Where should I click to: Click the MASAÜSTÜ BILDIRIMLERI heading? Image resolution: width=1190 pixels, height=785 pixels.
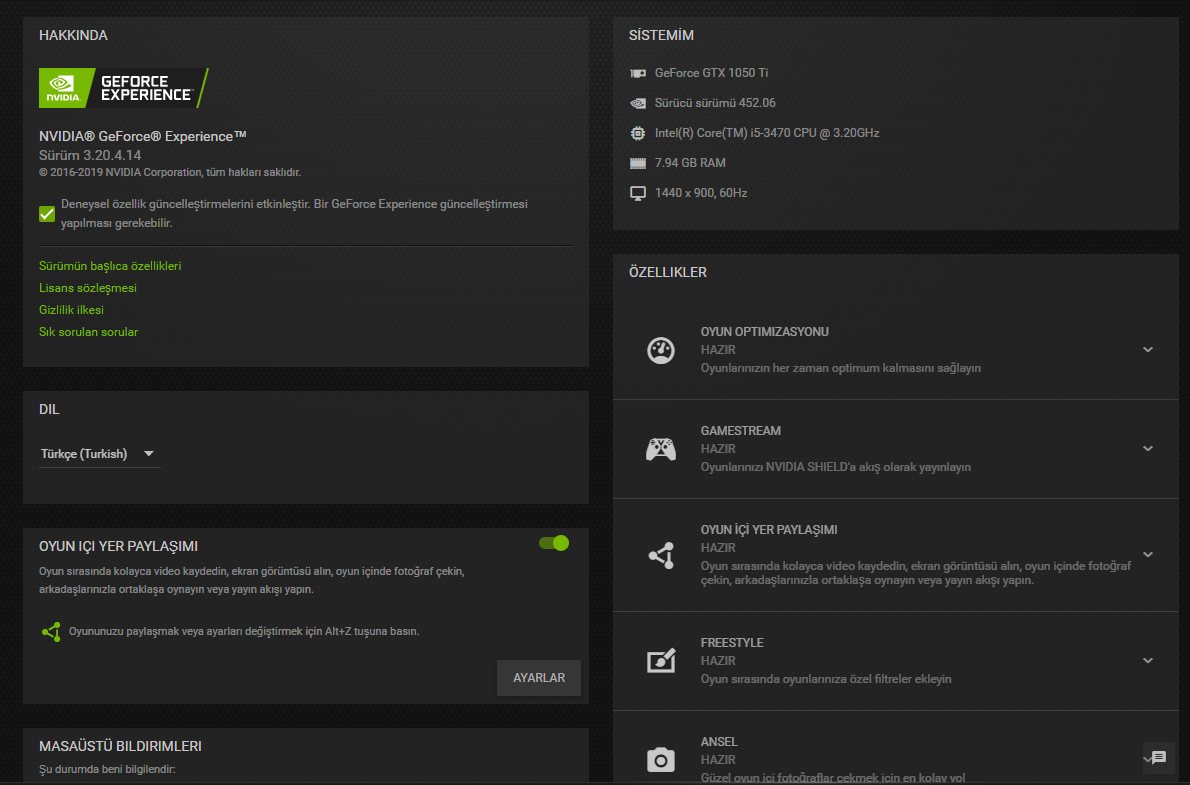(120, 747)
